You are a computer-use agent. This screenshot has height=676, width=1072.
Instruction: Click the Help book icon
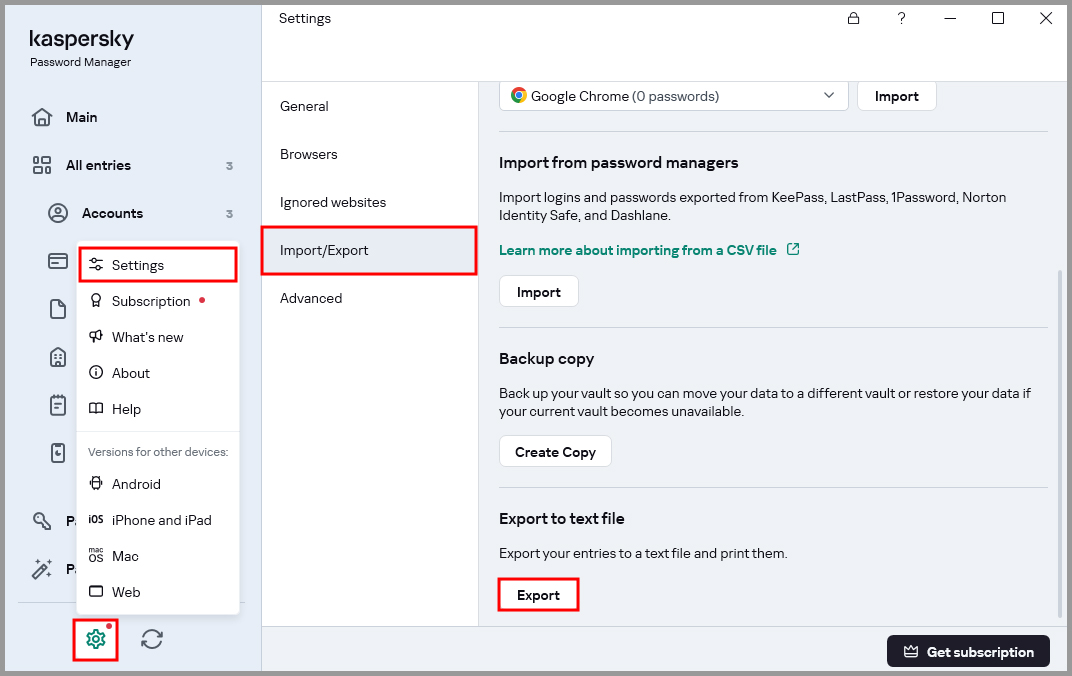[x=96, y=409]
